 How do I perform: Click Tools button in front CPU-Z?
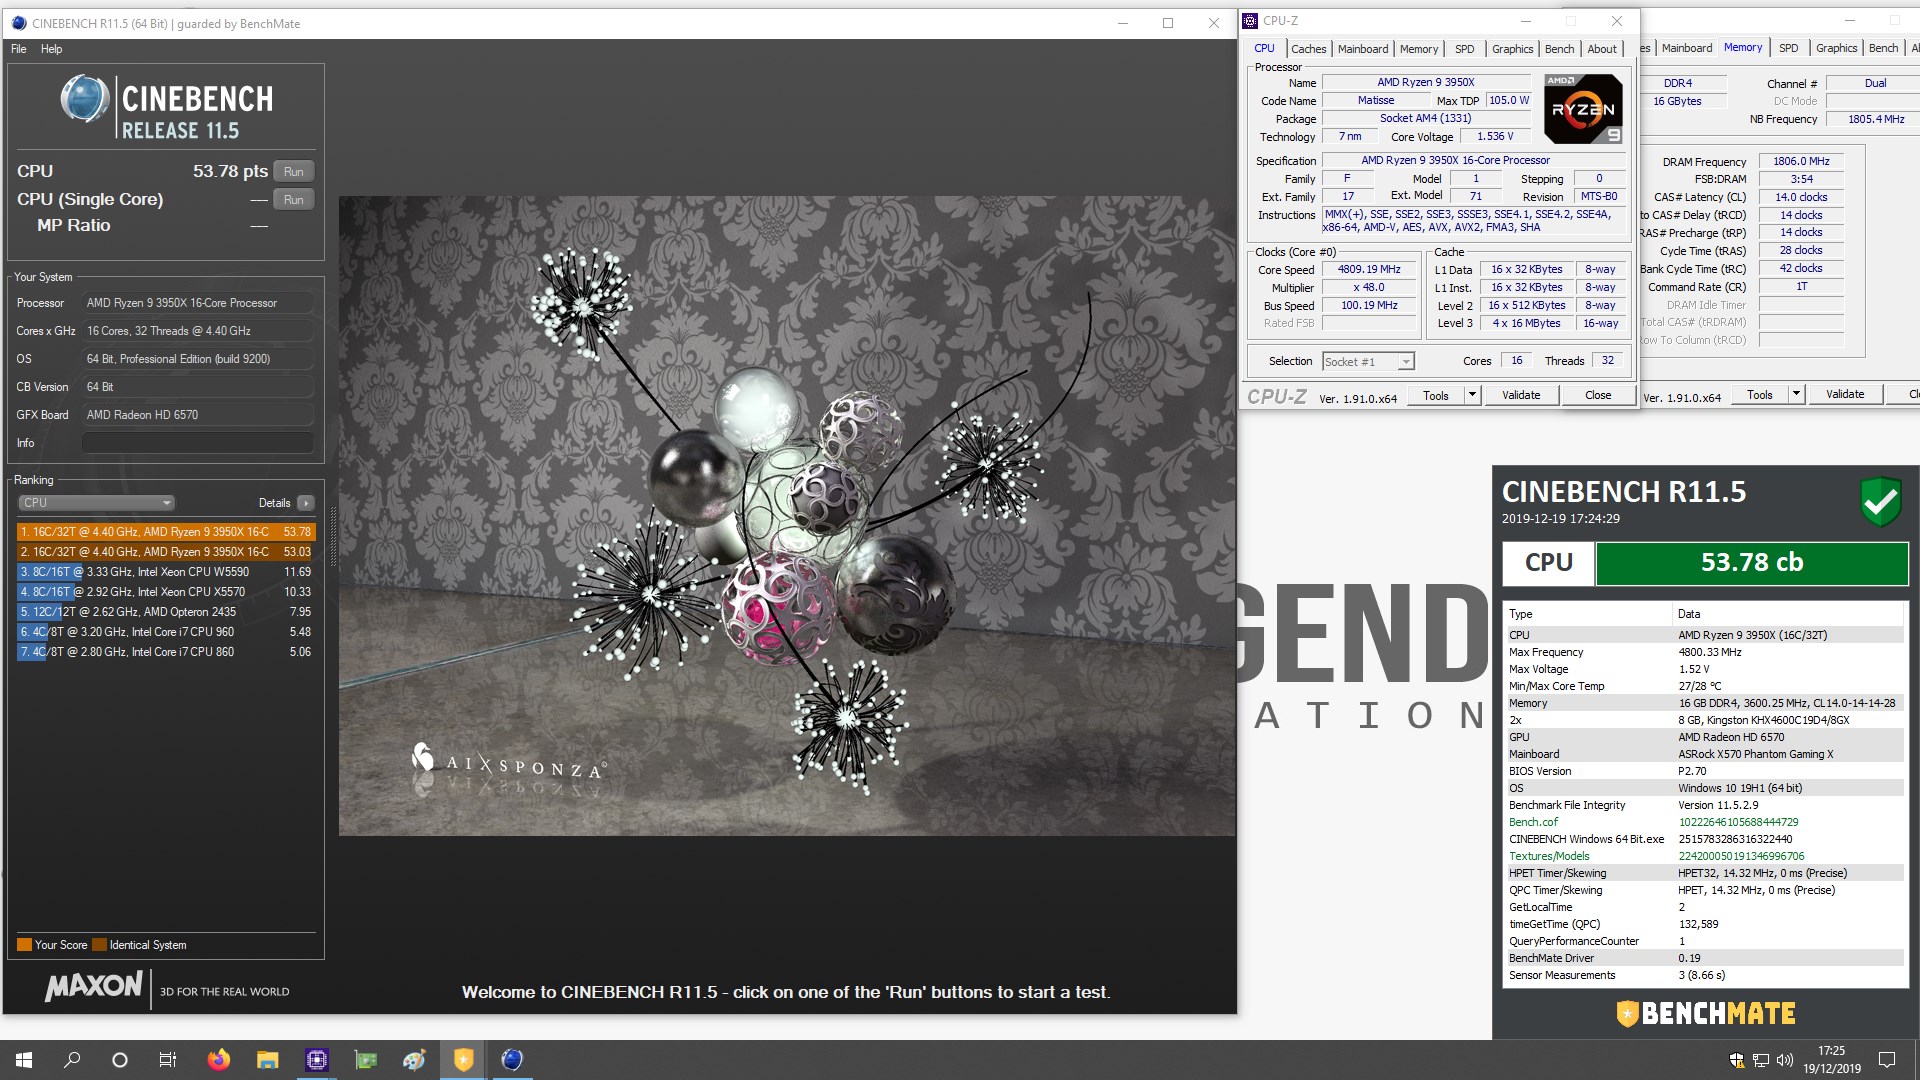[1436, 395]
